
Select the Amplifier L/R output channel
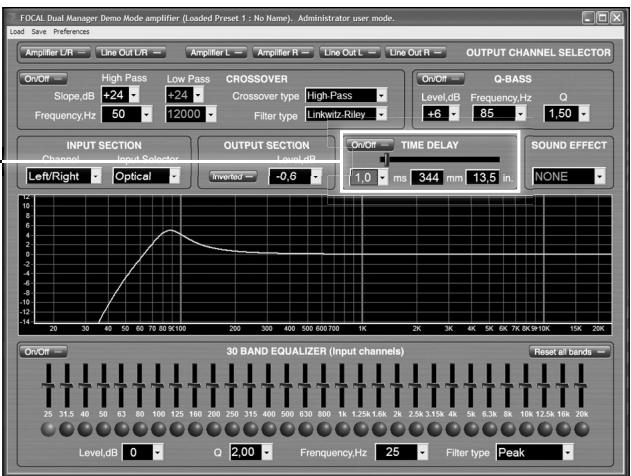pyautogui.click(x=51, y=51)
